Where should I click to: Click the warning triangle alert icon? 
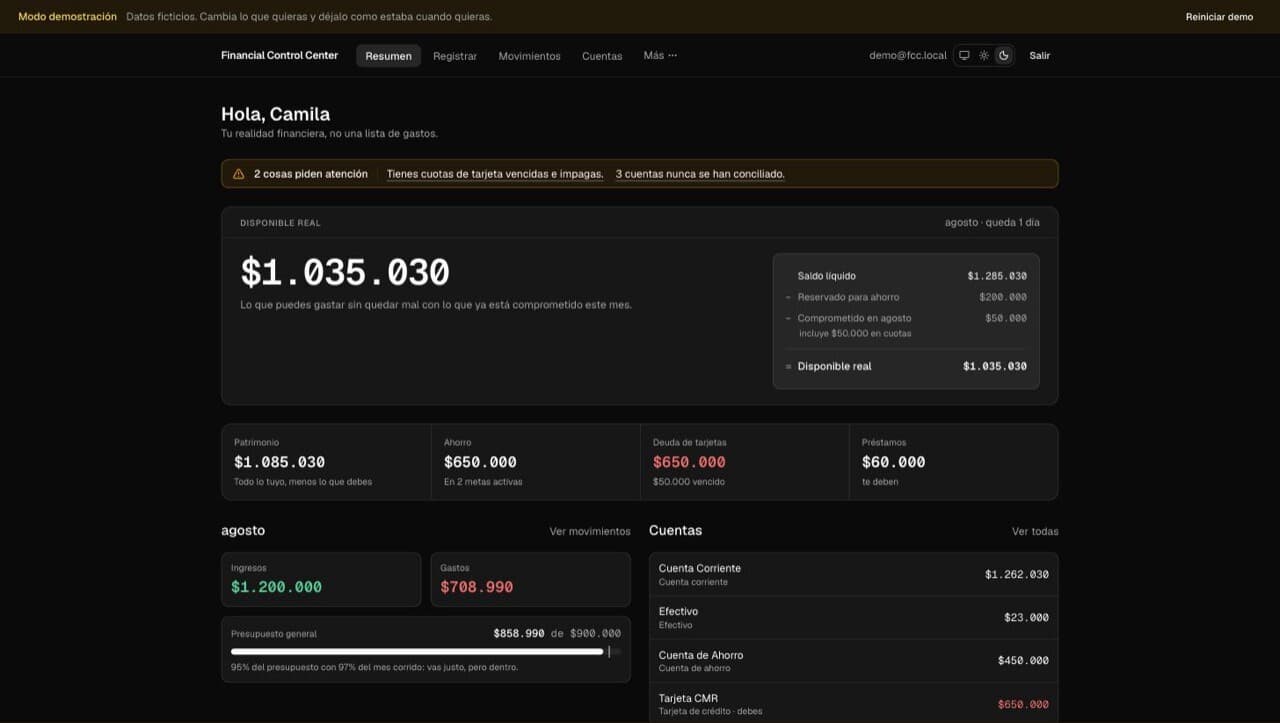click(x=238, y=174)
